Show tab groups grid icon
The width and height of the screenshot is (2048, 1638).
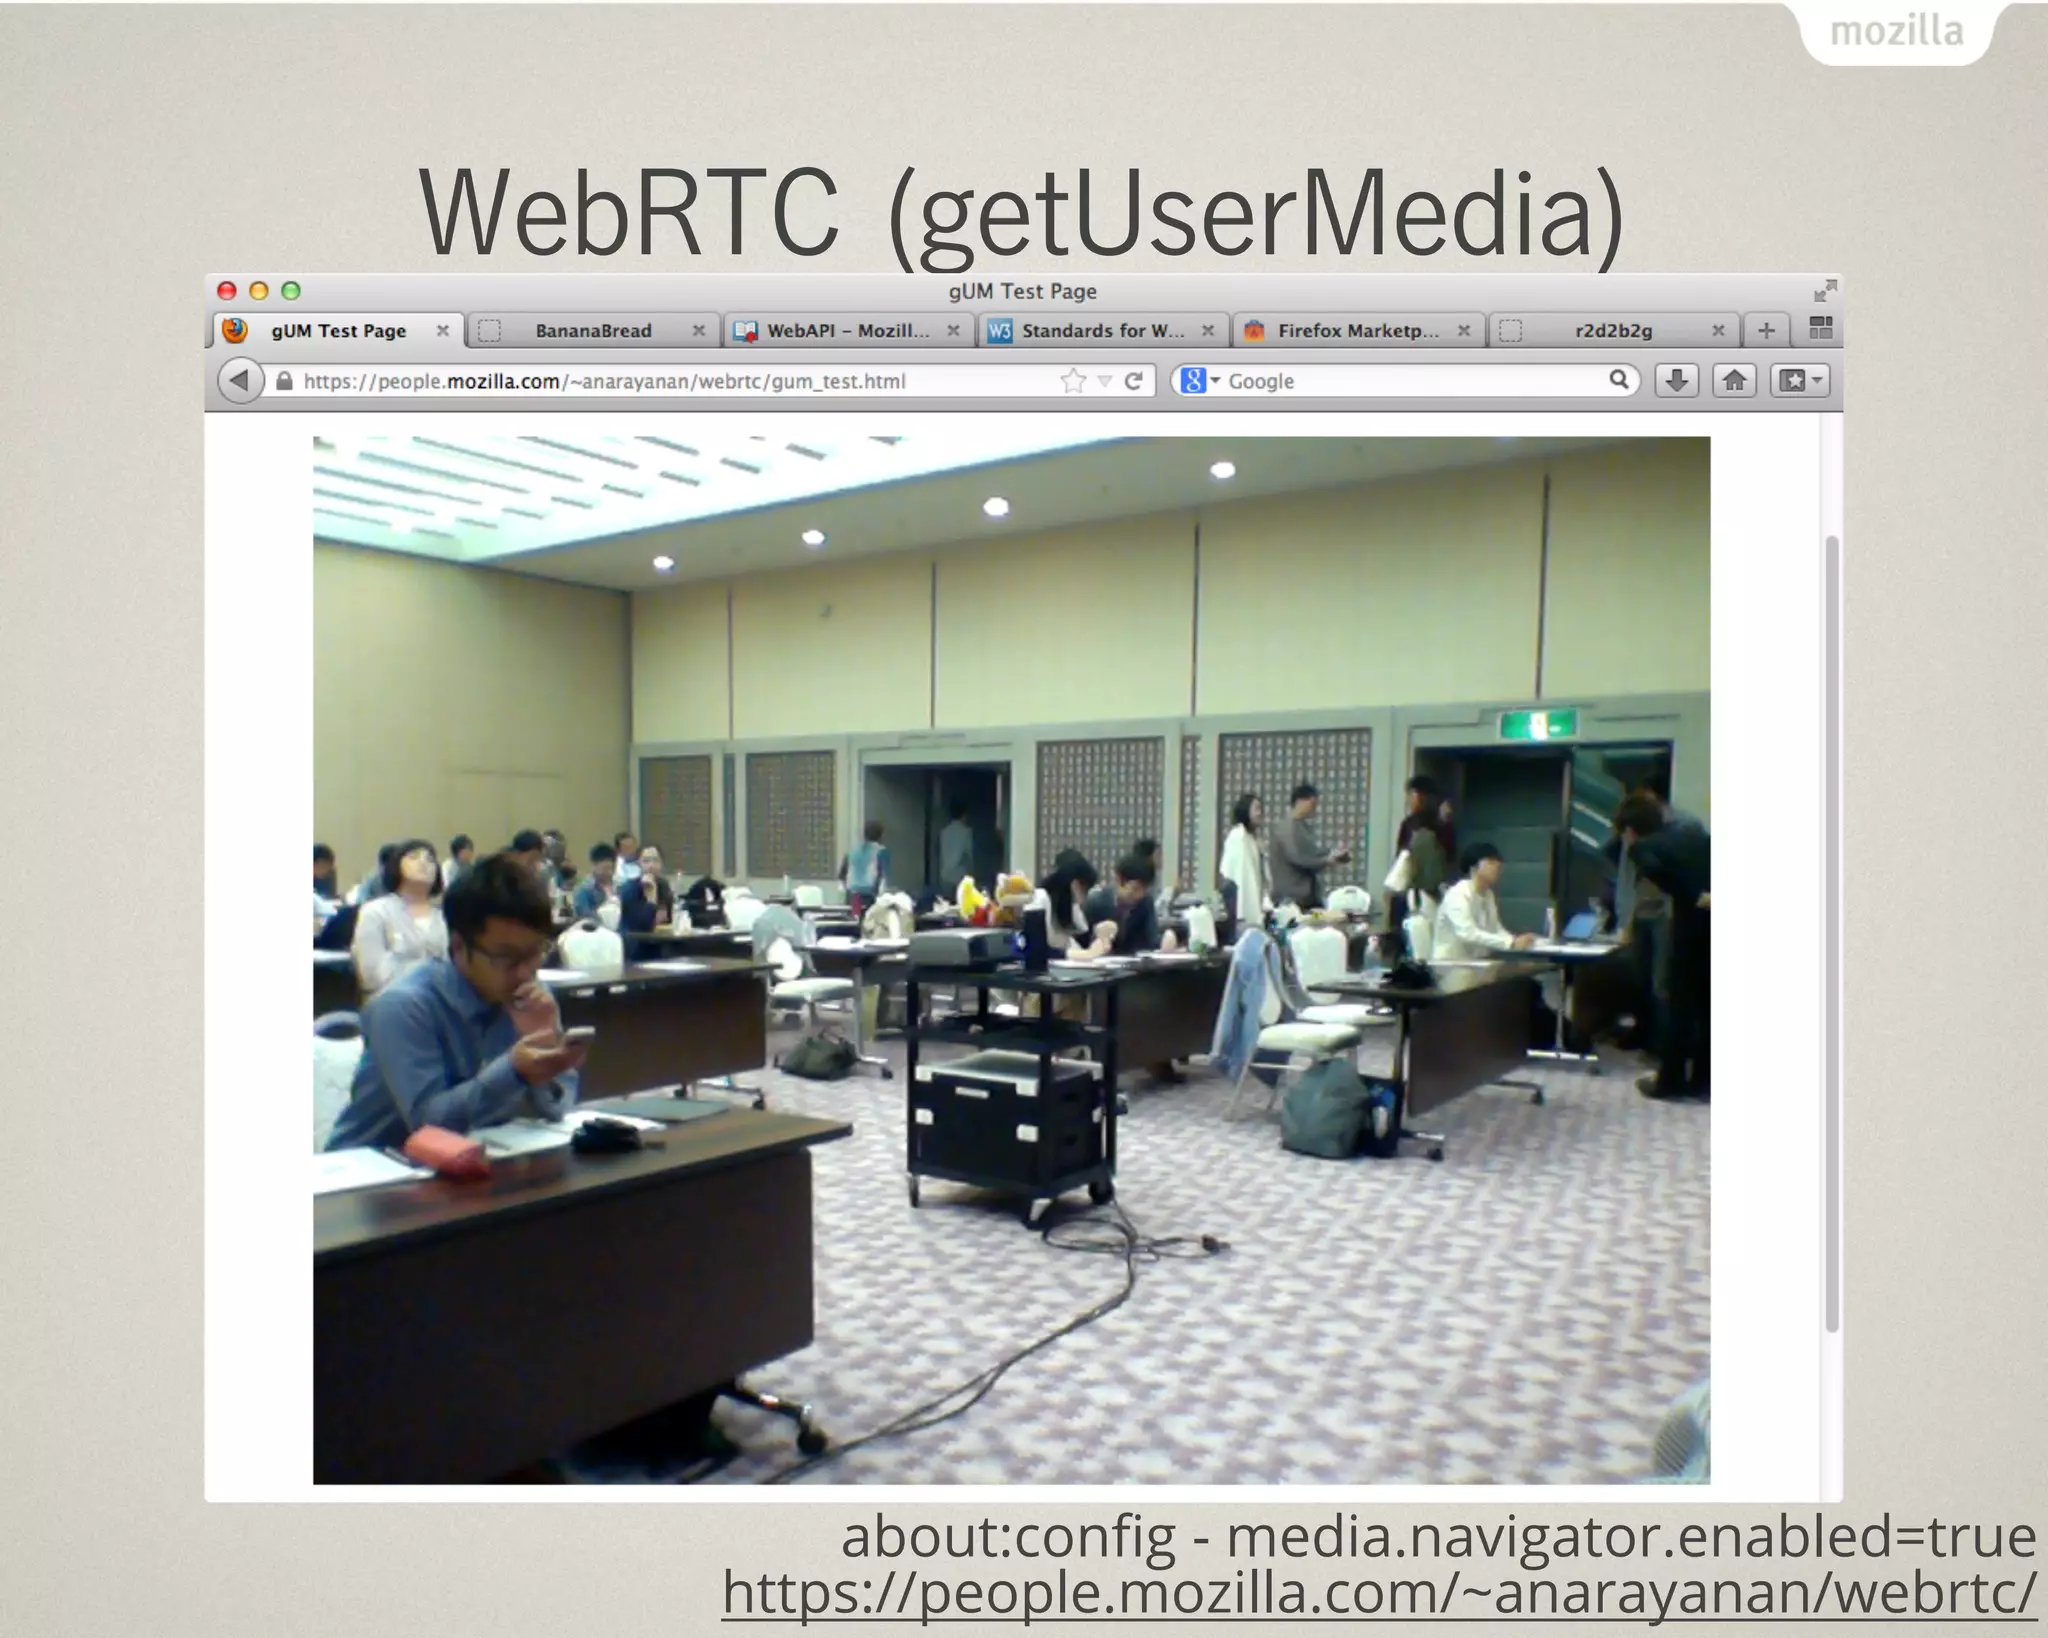(x=1821, y=328)
